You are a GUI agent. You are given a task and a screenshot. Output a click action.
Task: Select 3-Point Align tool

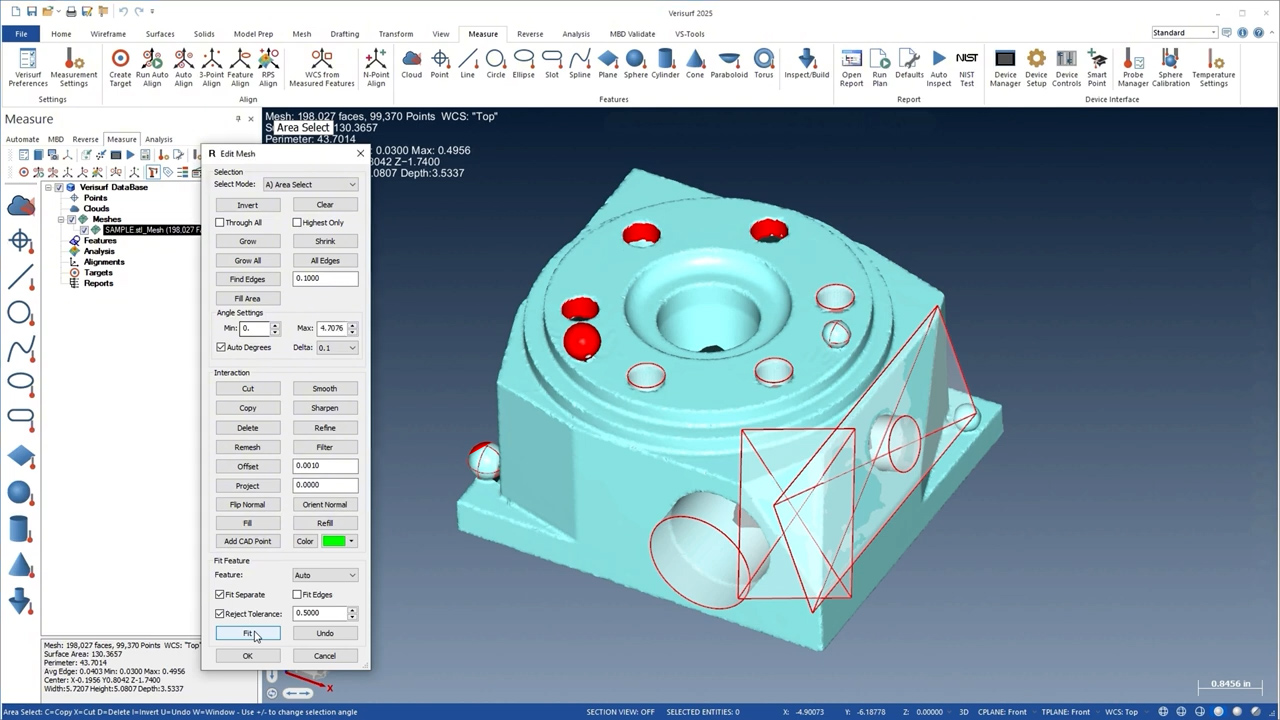[x=212, y=68]
